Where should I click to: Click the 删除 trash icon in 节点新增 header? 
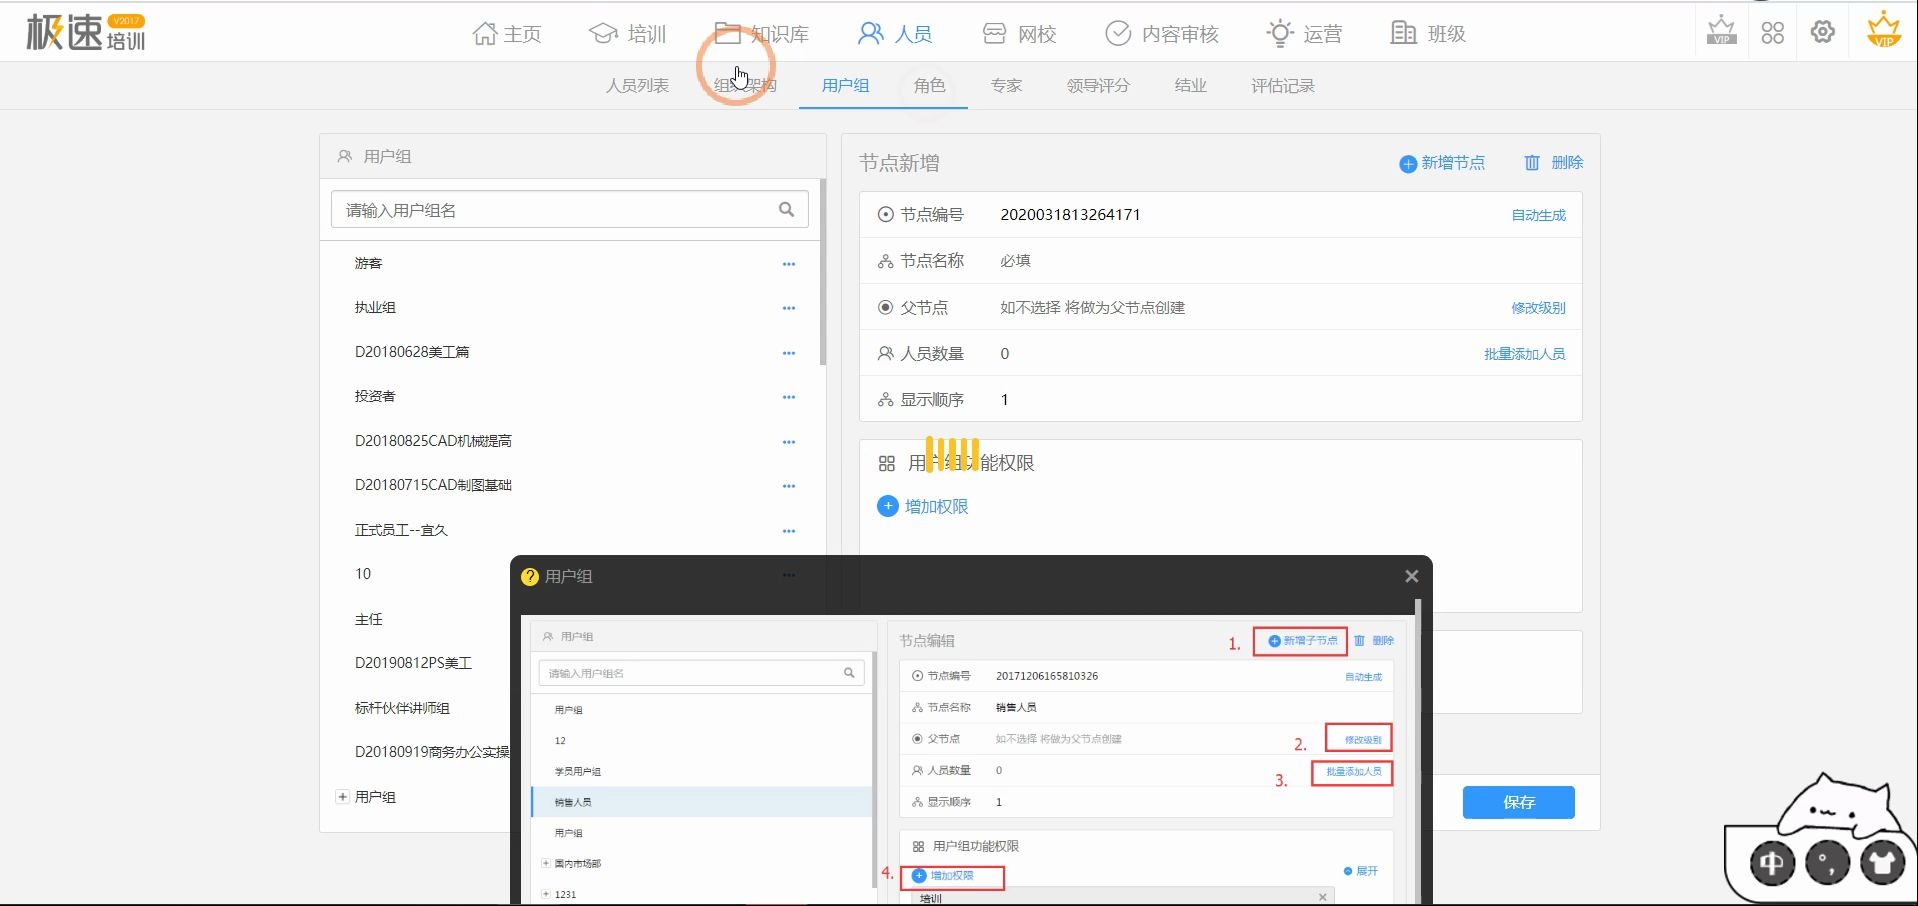tap(1532, 163)
